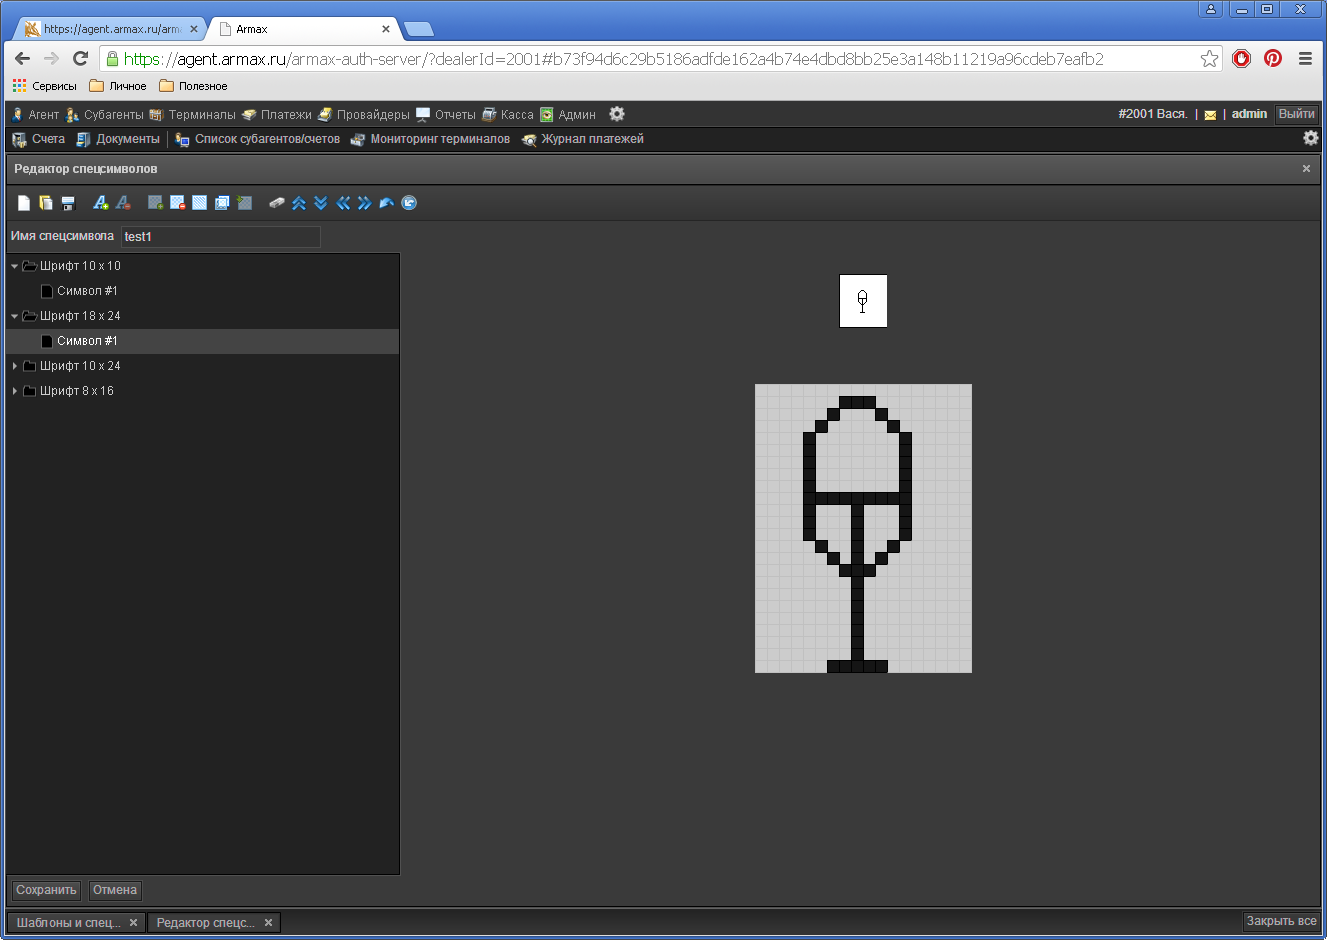Click the duplicate symbol icon
The width and height of the screenshot is (1327, 940).
(222, 203)
